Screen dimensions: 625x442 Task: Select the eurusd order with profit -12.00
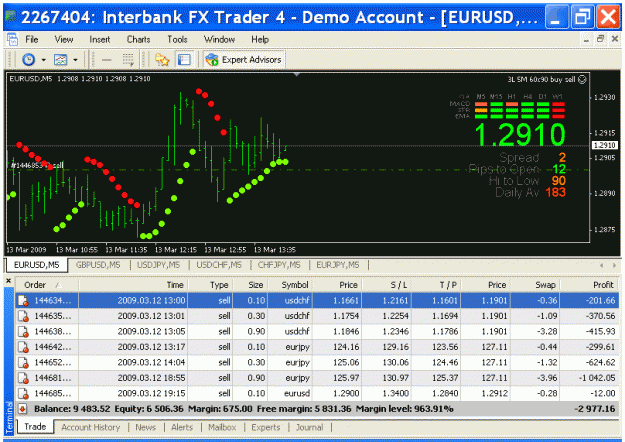click(317, 394)
